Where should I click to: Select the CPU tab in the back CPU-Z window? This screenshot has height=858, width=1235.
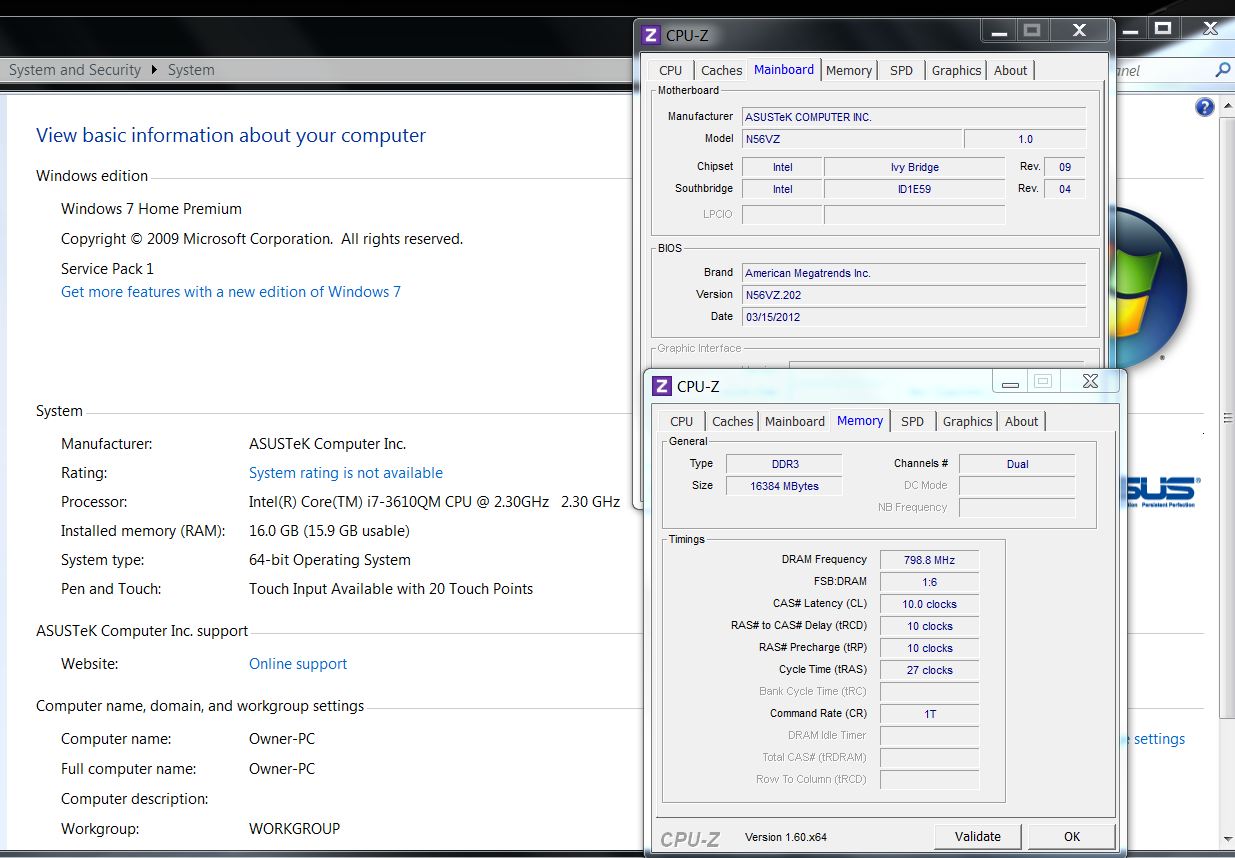[671, 70]
